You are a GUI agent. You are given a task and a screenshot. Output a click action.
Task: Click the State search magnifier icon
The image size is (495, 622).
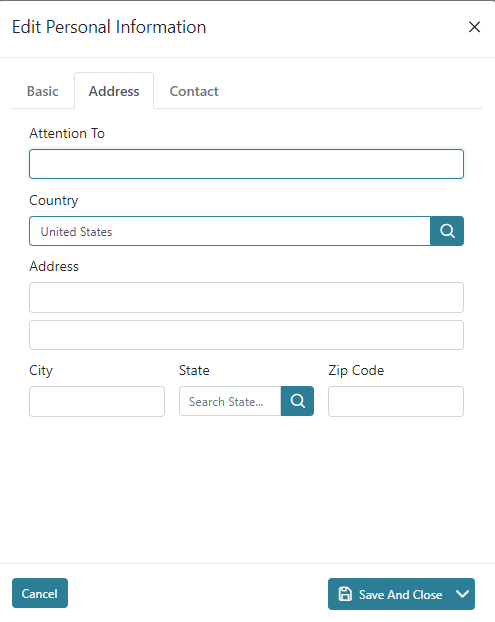click(x=297, y=401)
